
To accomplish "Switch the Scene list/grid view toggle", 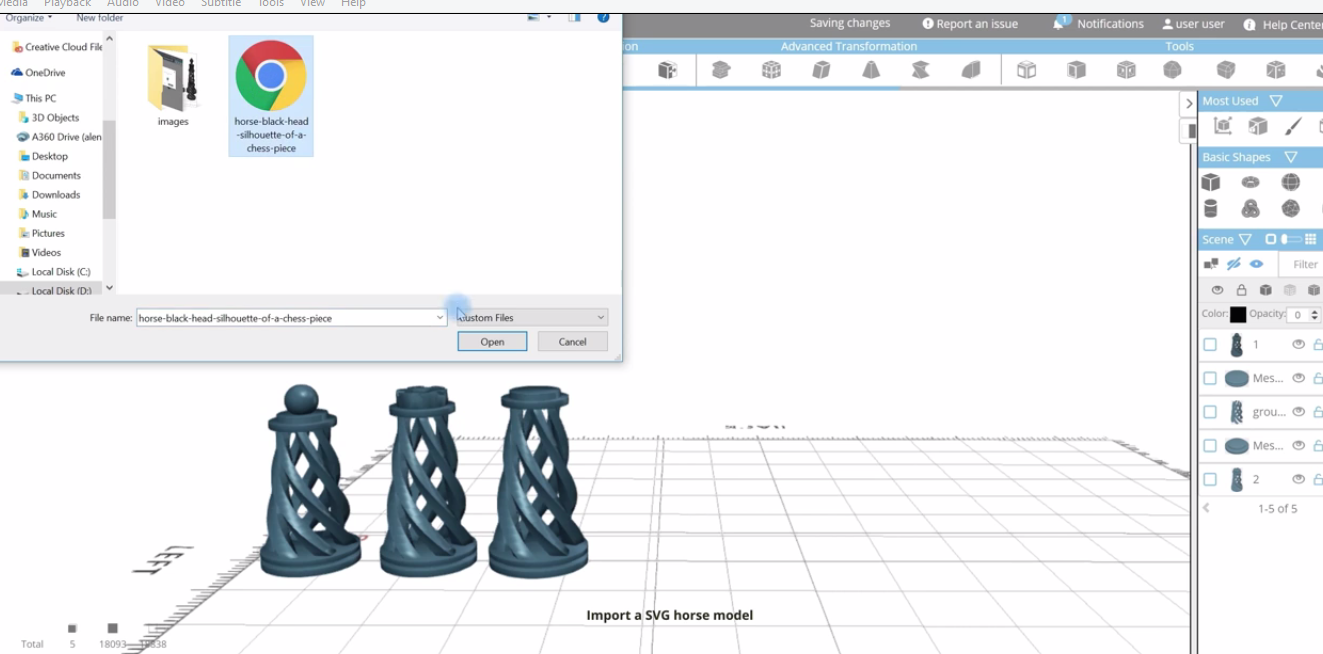I will [1290, 239].
